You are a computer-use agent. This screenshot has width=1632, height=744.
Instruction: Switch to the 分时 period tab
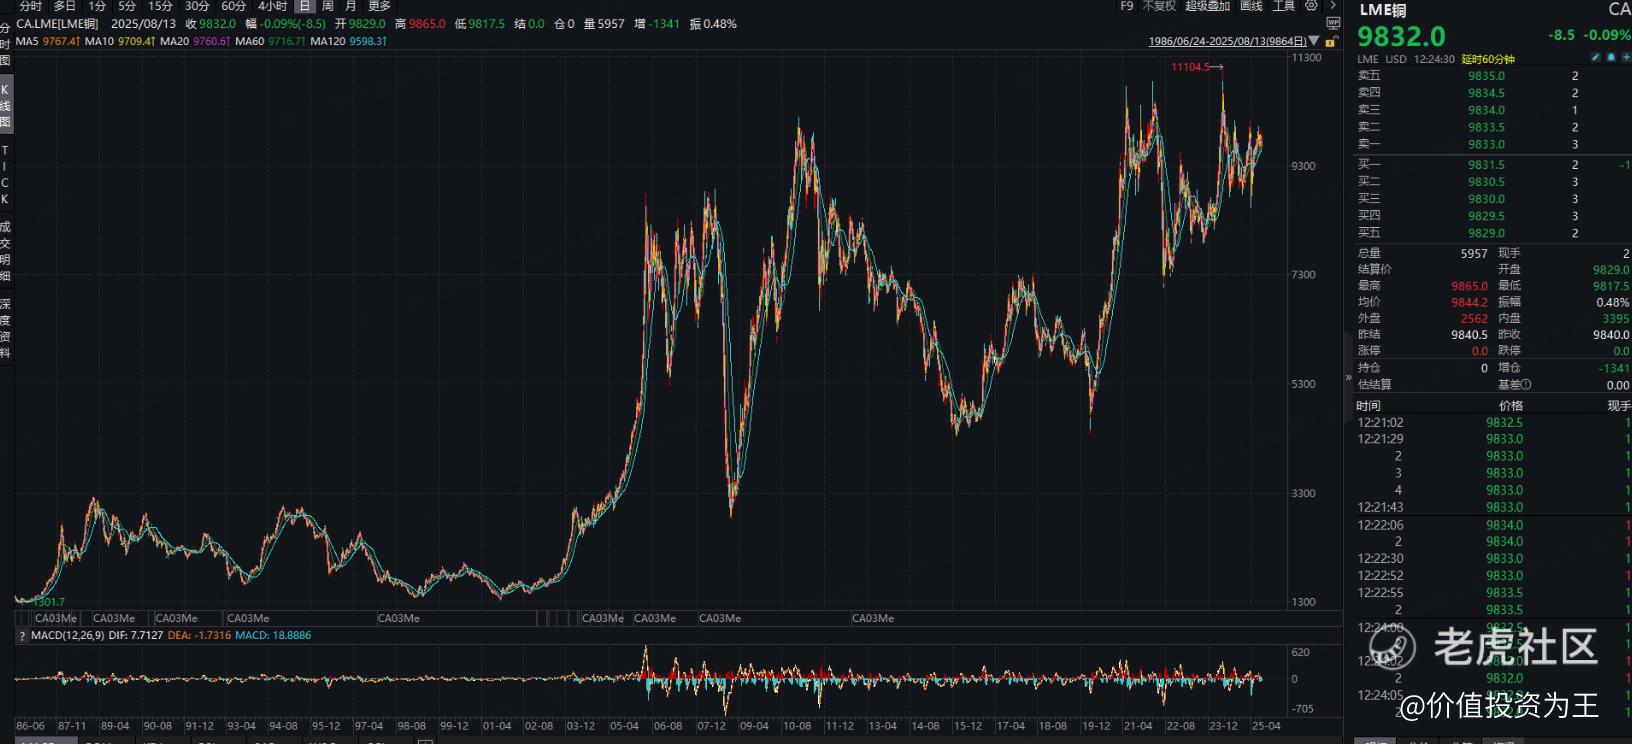coord(31,6)
